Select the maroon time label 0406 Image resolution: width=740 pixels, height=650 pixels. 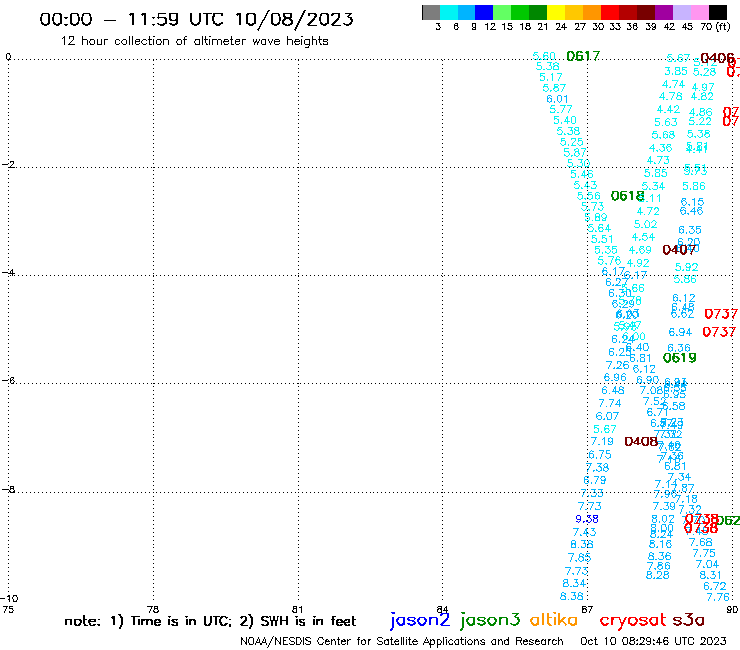(x=717, y=58)
